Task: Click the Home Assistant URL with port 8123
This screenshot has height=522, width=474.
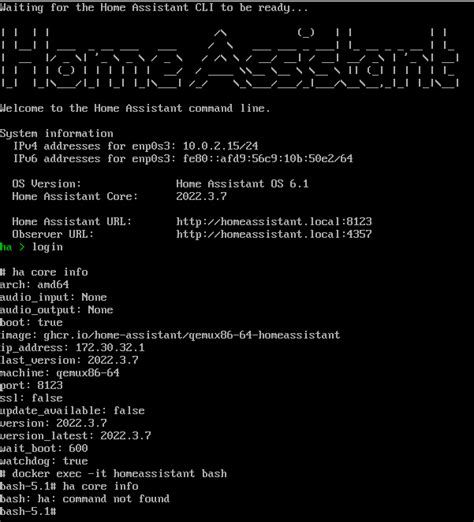Action: [274, 221]
